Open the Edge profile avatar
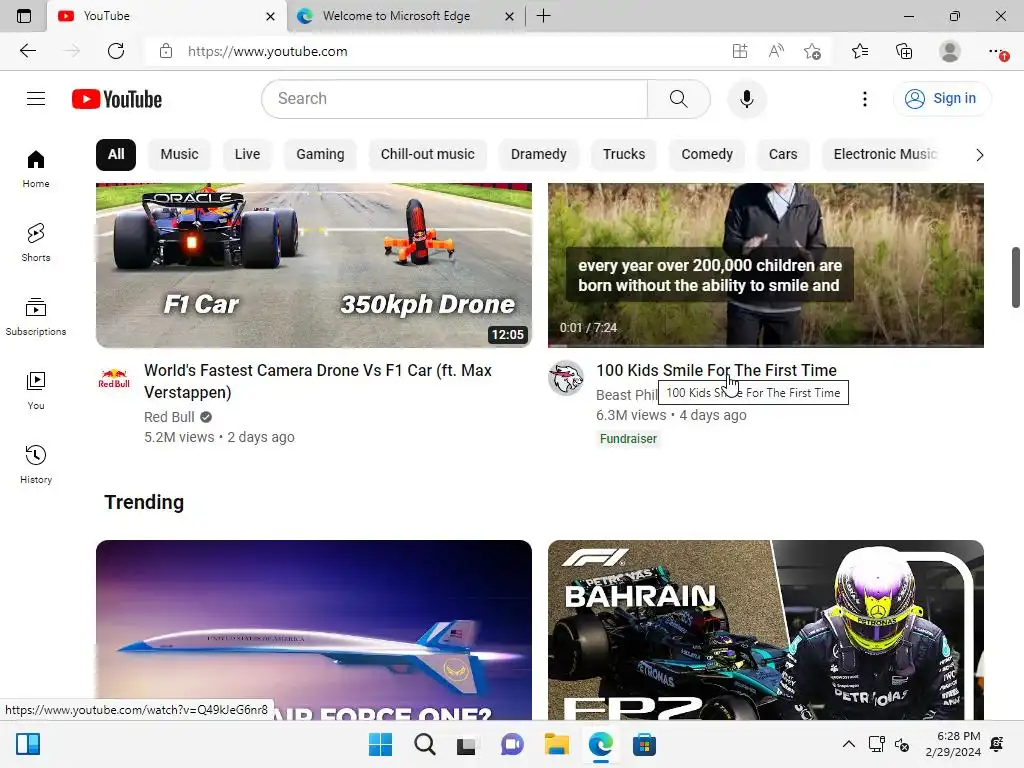The width and height of the screenshot is (1024, 768). pos(950,51)
